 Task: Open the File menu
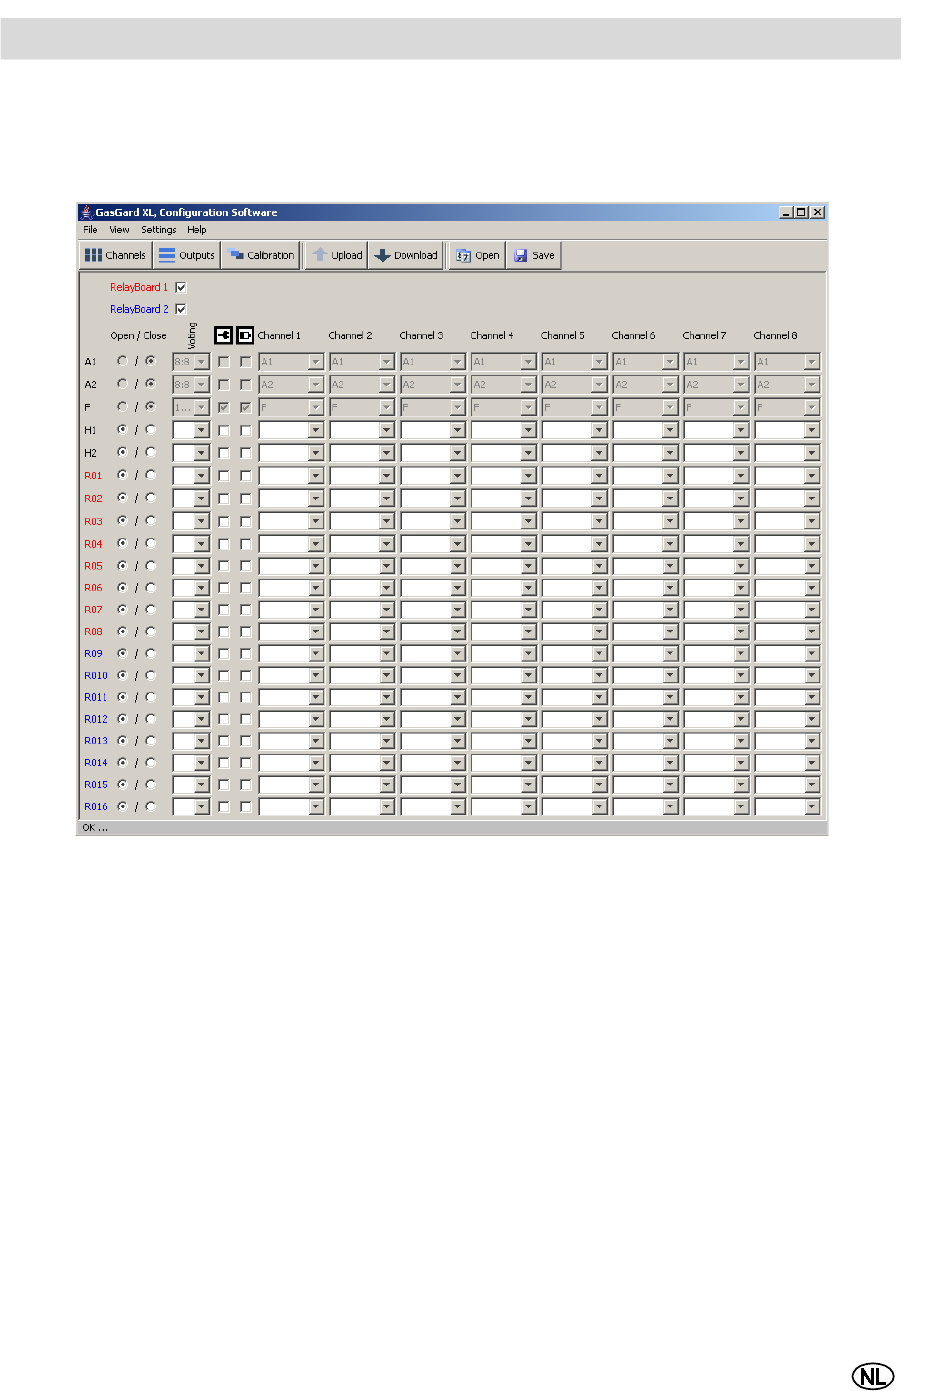click(x=90, y=229)
